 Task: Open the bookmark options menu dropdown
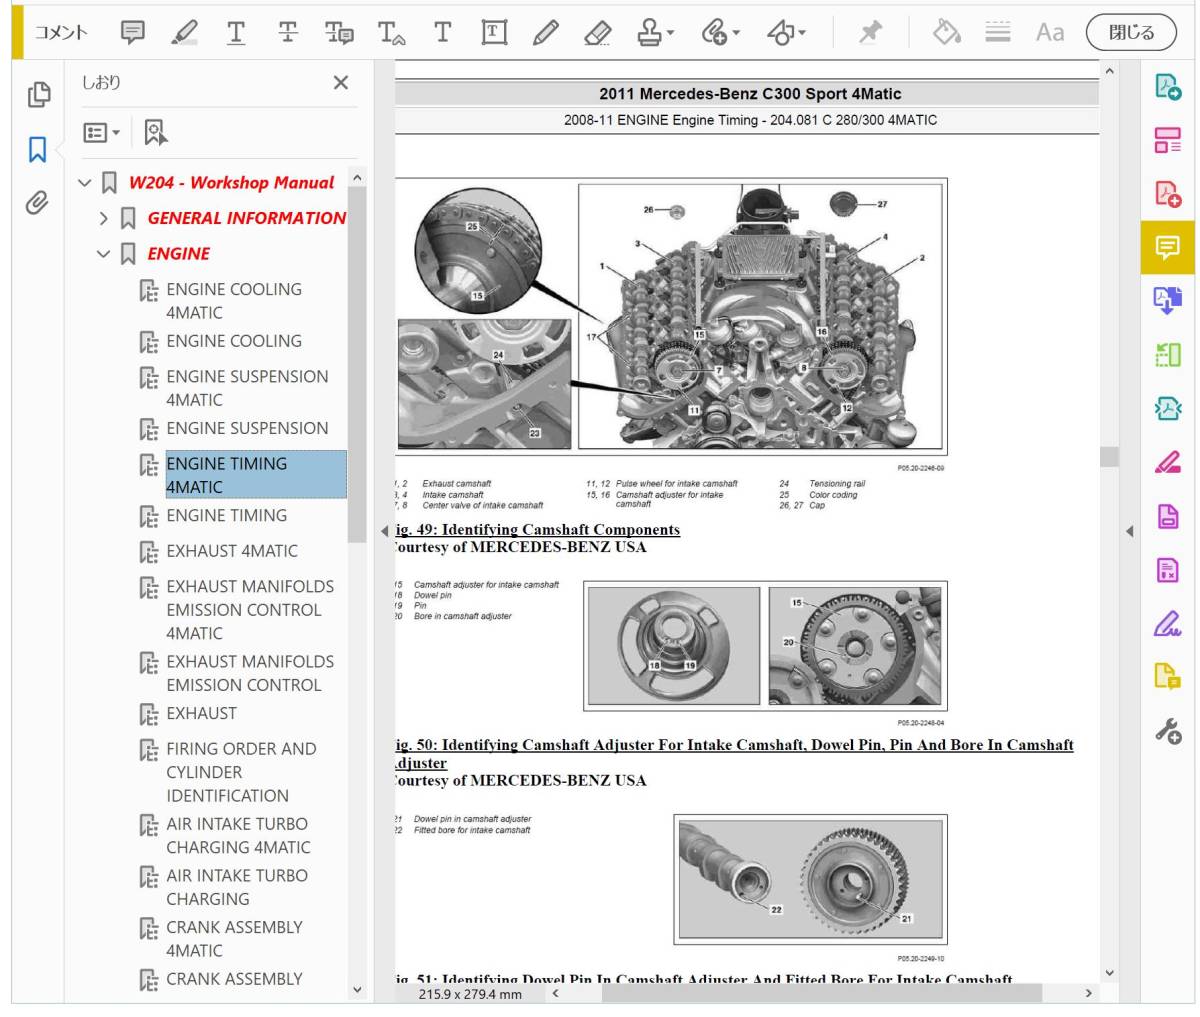point(102,132)
